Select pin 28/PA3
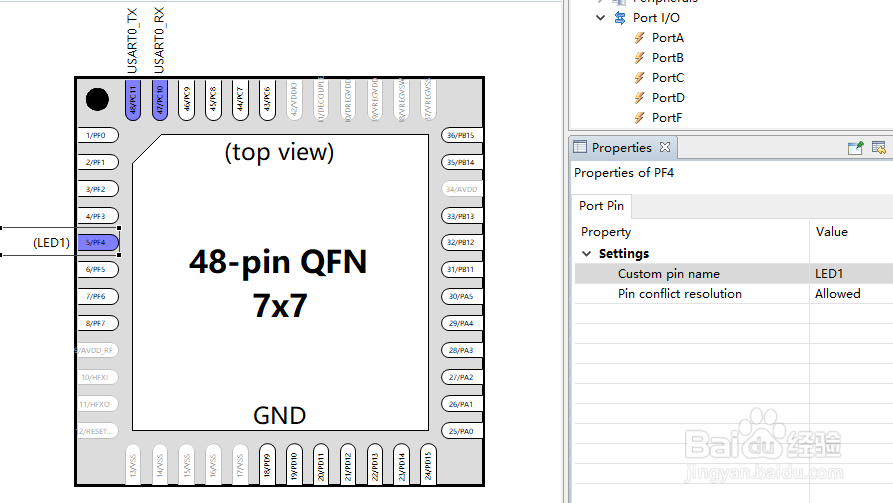The image size is (893, 503). point(461,350)
